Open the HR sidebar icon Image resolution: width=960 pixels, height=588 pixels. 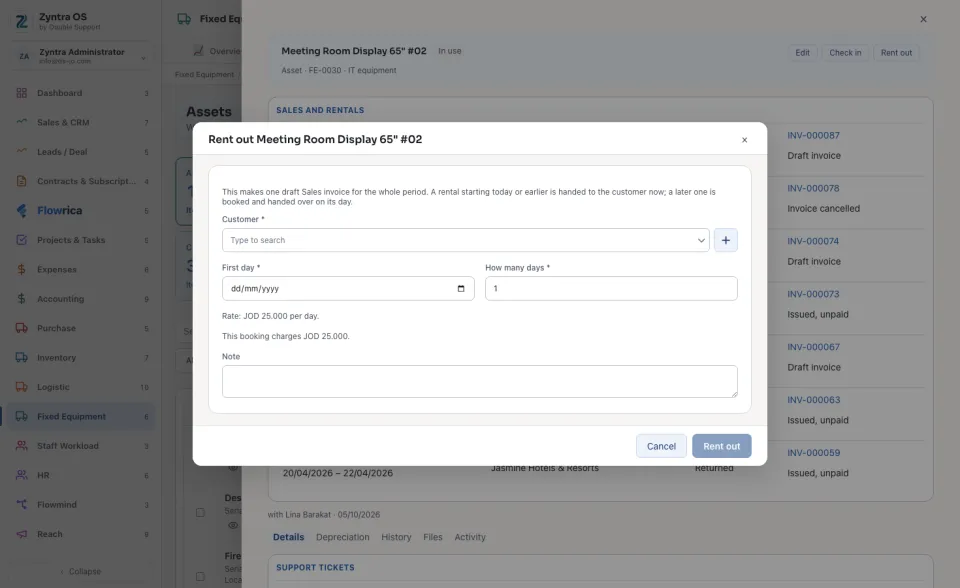(x=21, y=475)
